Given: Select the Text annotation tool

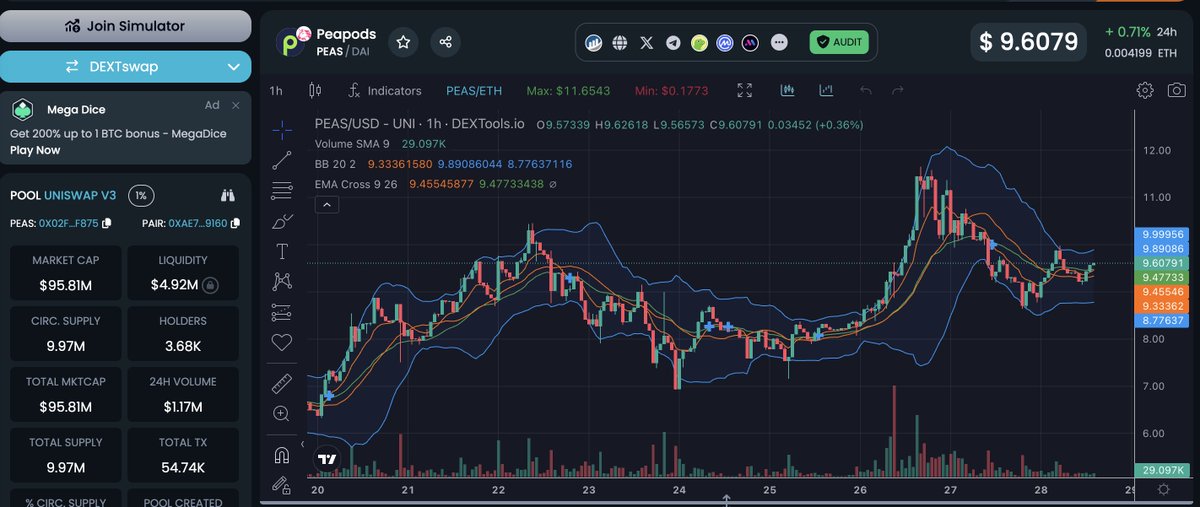Looking at the screenshot, I should coord(282,251).
